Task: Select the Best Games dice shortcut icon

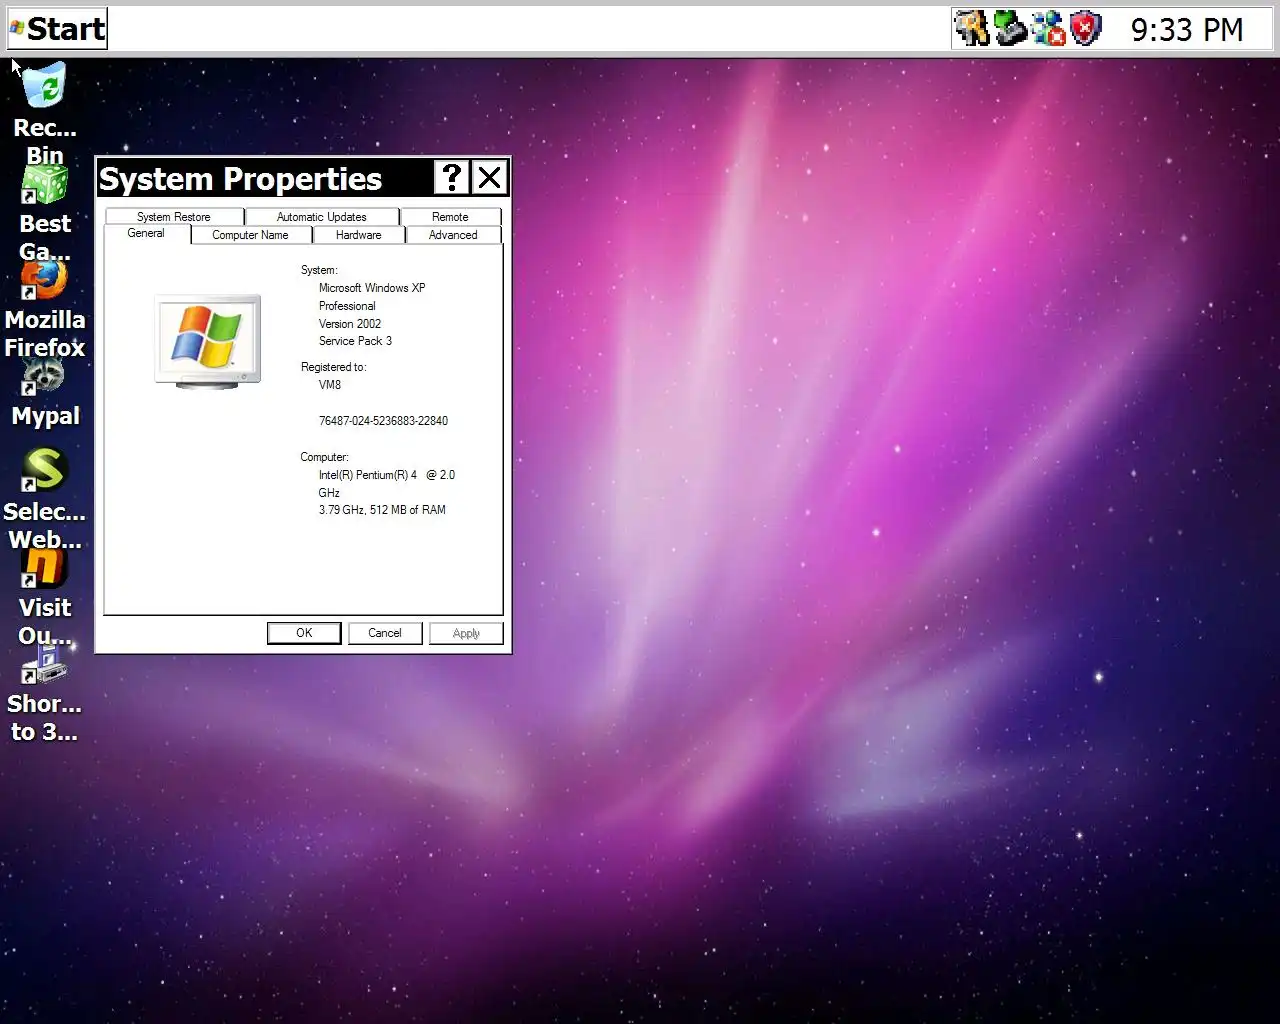Action: point(44,185)
